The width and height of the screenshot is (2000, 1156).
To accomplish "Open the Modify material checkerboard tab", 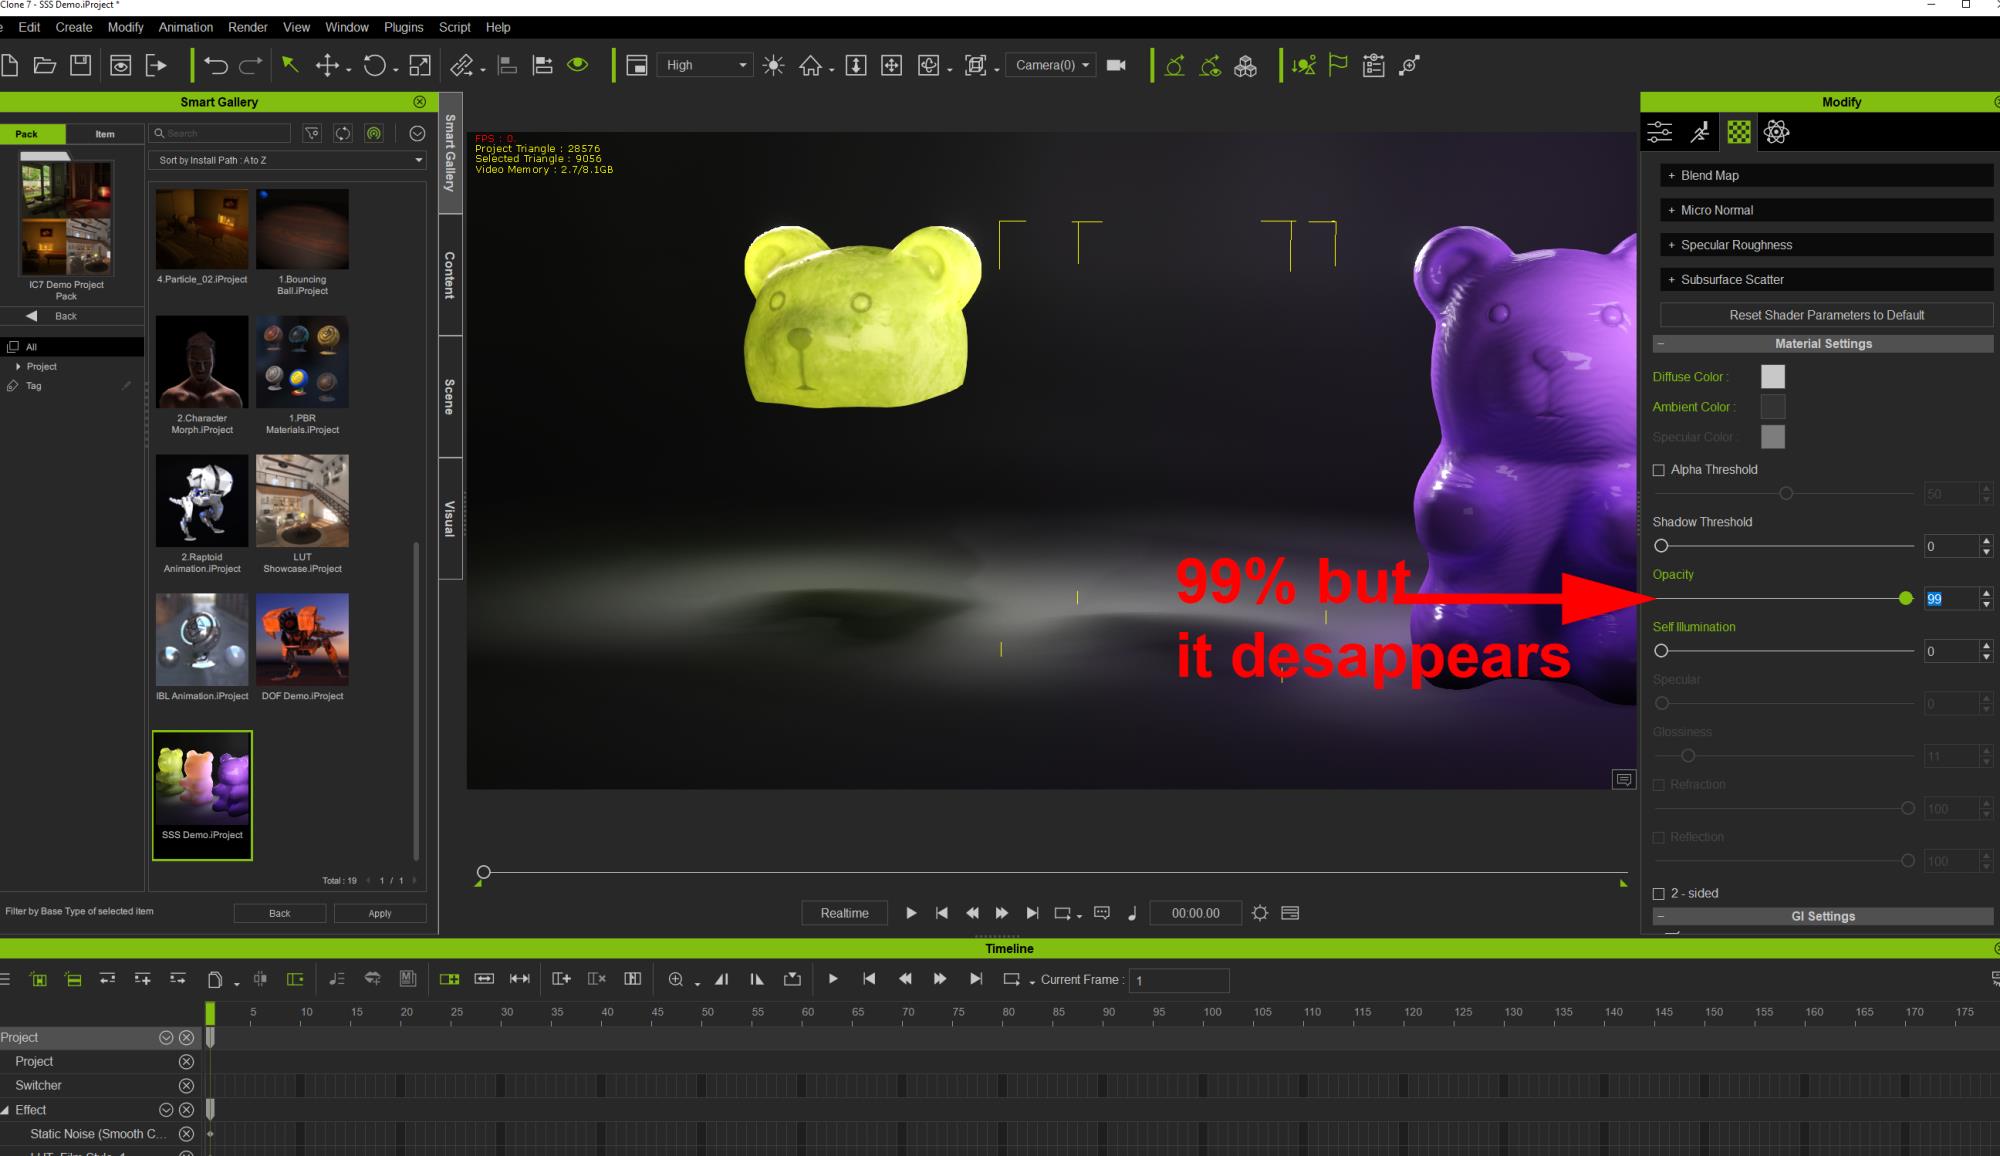I will click(x=1739, y=132).
